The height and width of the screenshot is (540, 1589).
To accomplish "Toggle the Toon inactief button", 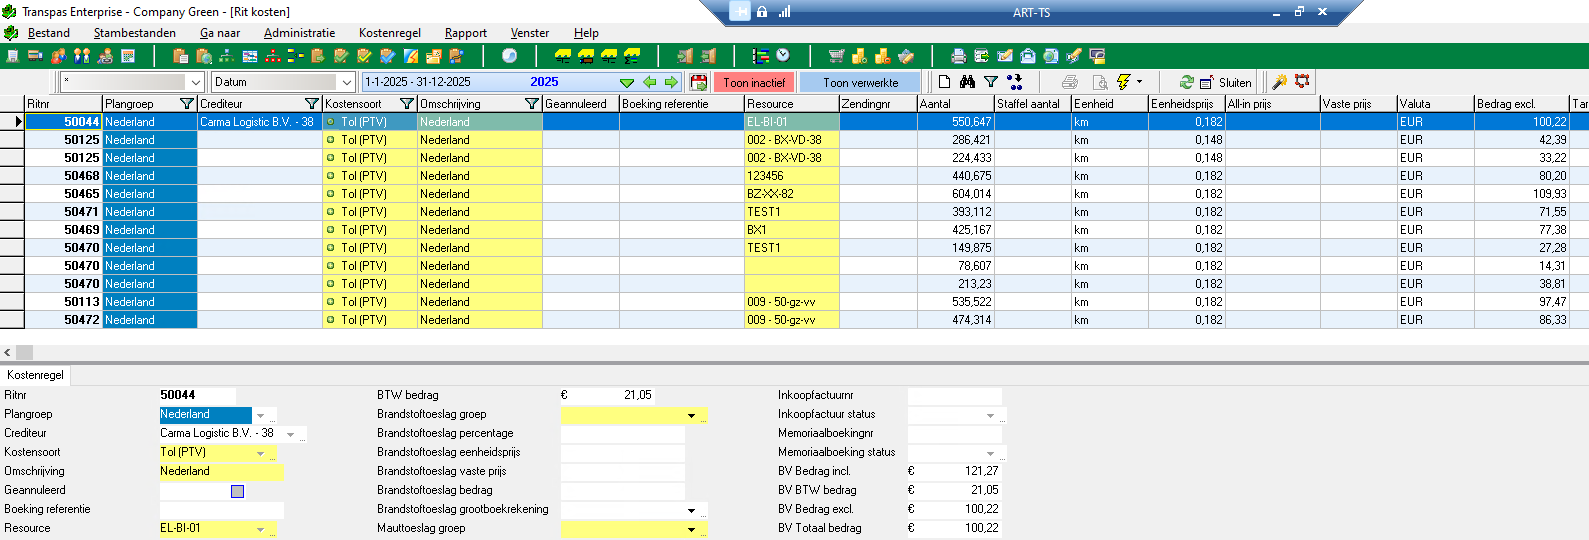I will point(754,82).
